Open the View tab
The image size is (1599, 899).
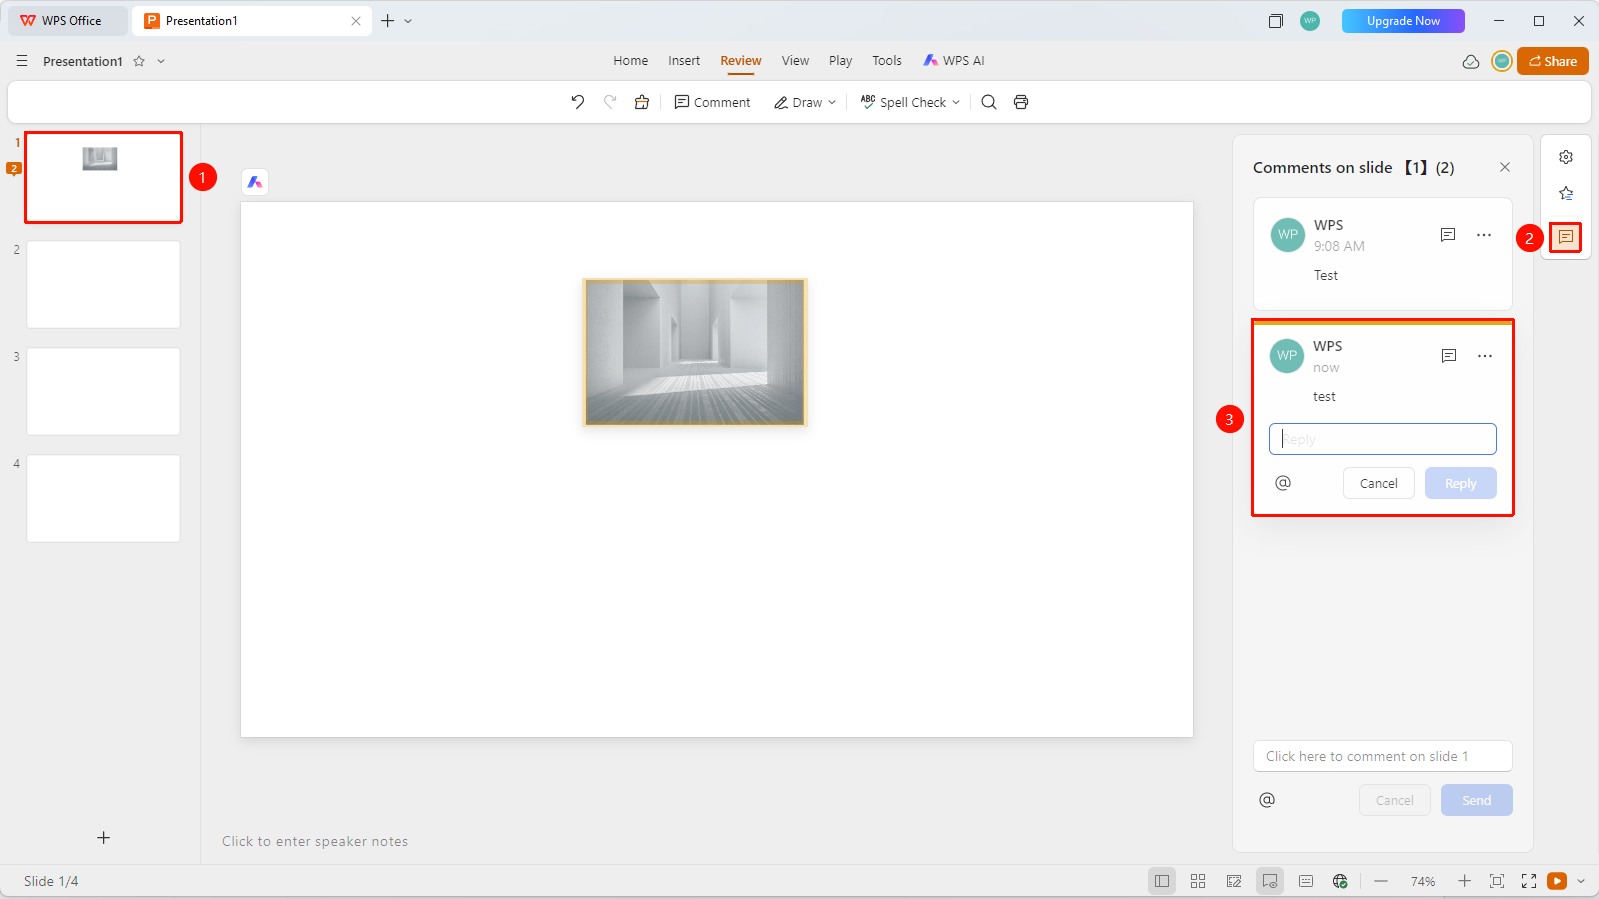click(795, 61)
